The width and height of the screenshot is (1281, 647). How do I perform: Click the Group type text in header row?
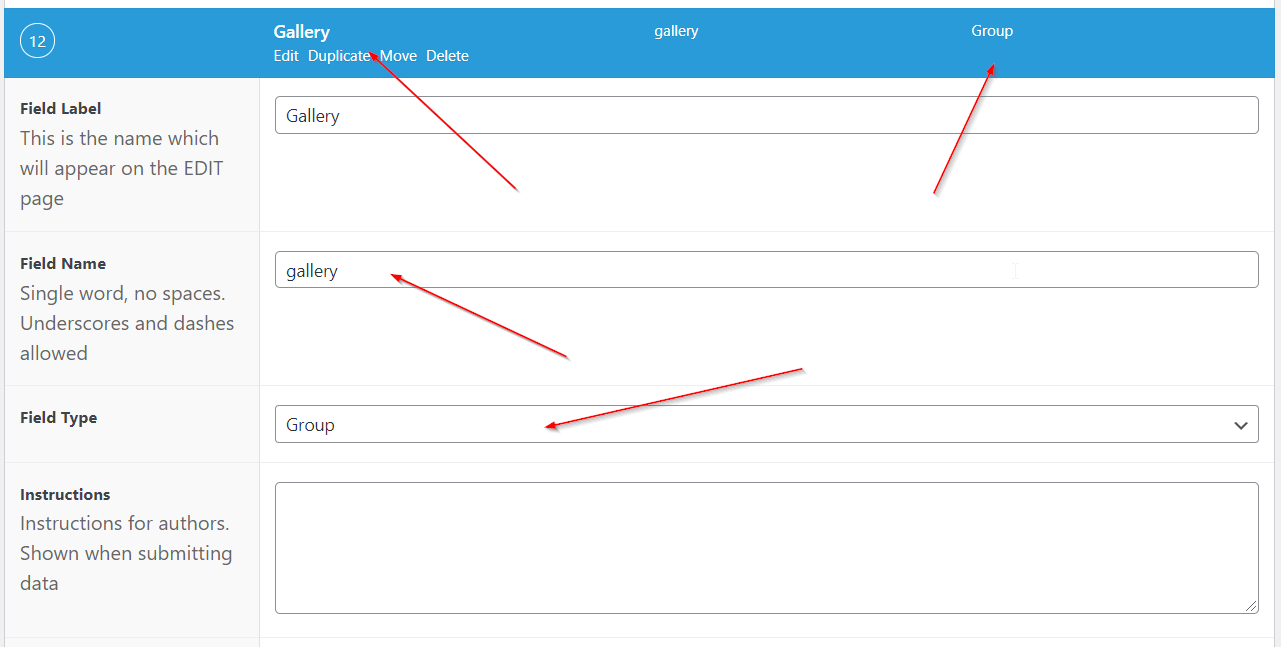point(992,31)
